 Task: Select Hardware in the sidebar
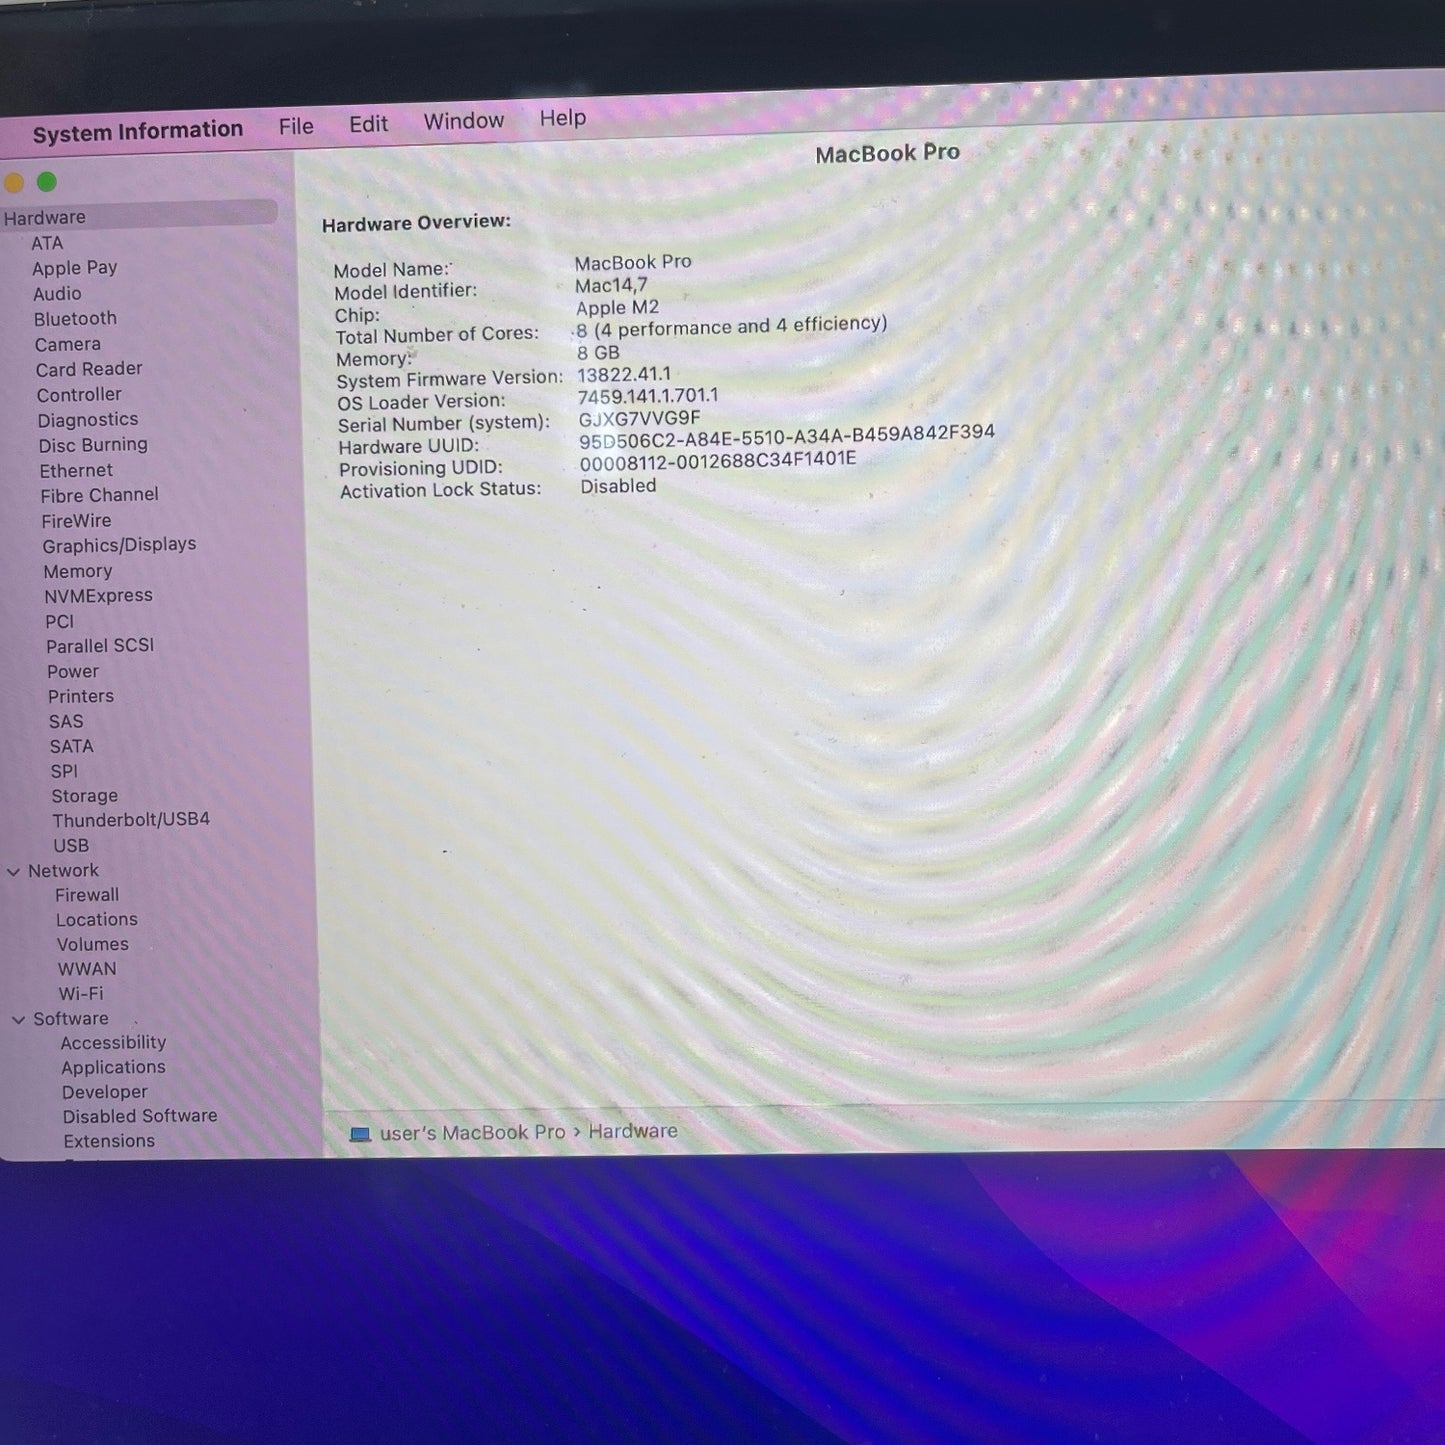pos(45,217)
